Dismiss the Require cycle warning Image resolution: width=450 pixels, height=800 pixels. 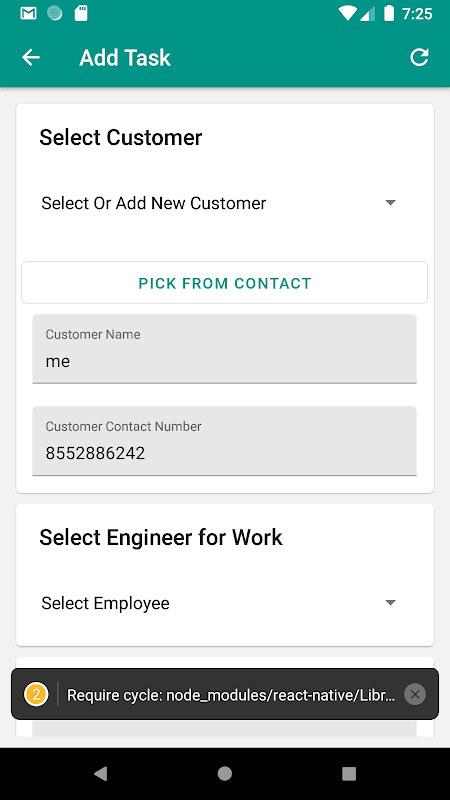[415, 694]
